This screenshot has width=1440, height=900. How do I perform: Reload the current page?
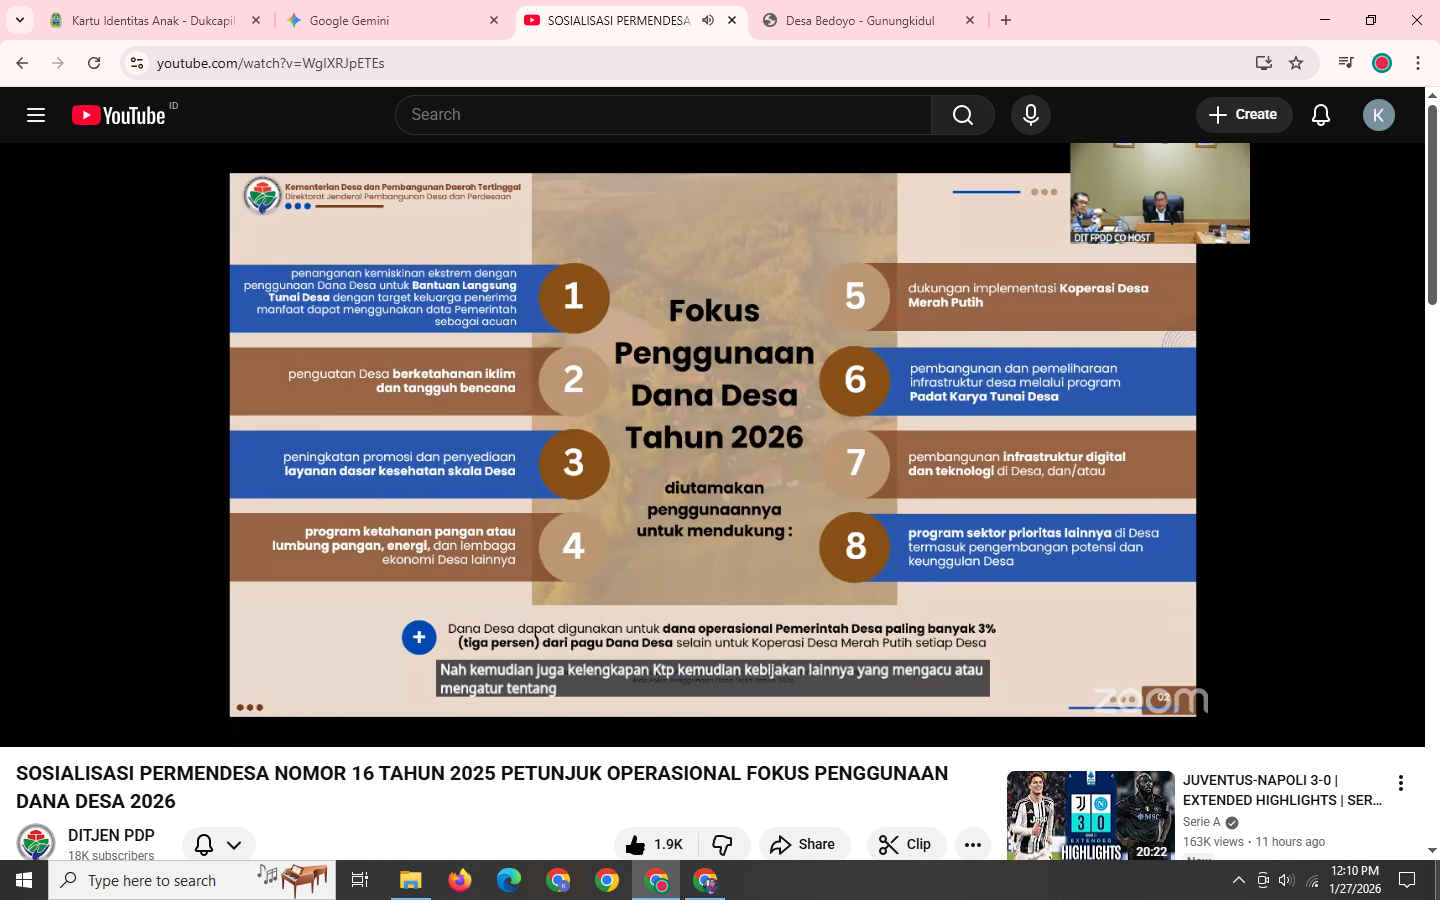pyautogui.click(x=94, y=62)
